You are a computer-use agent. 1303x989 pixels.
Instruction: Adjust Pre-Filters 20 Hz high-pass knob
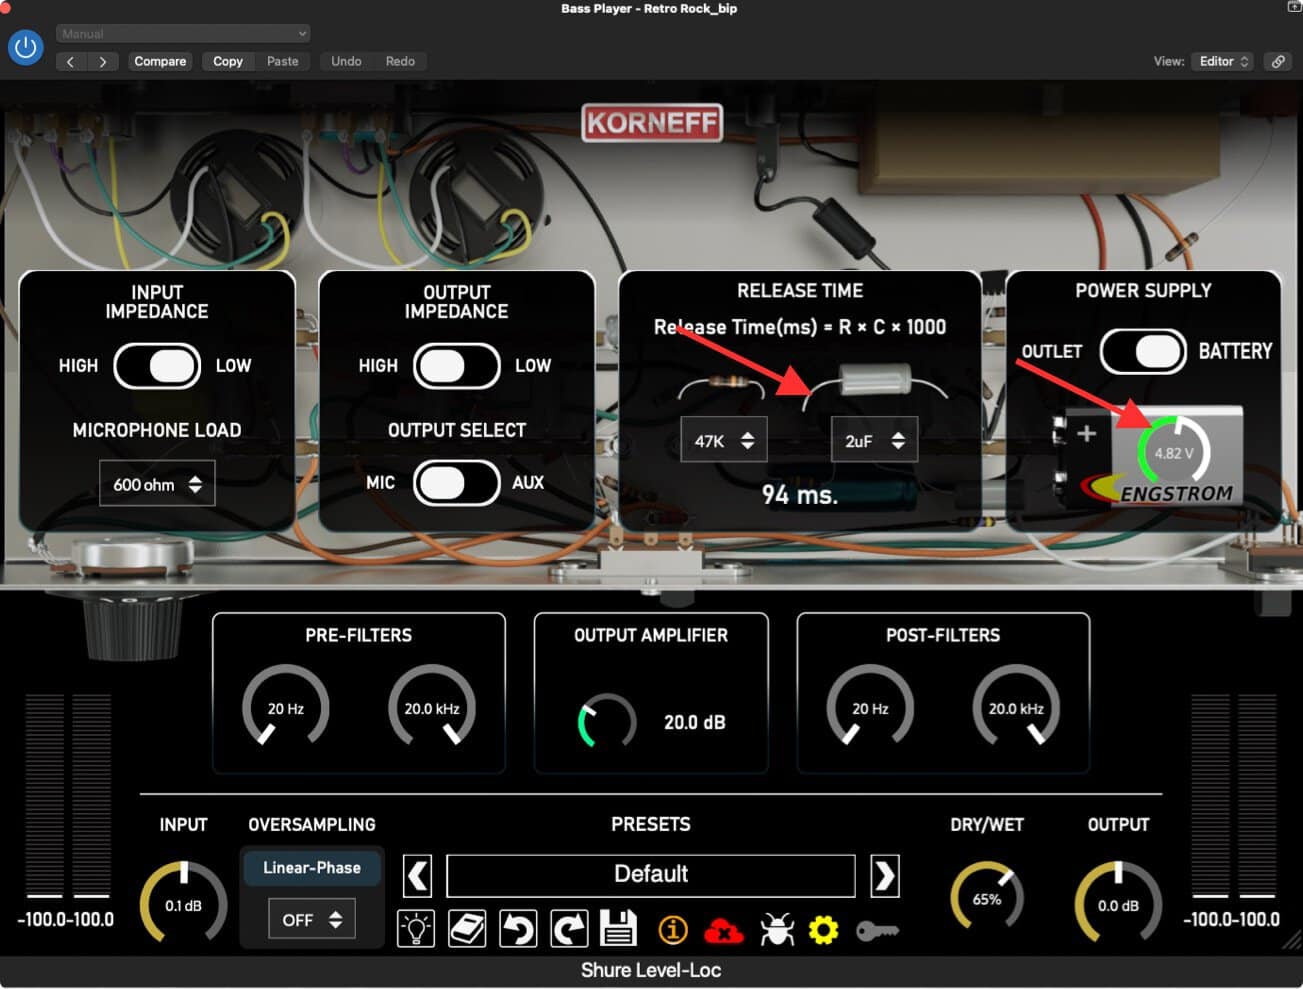coord(286,707)
